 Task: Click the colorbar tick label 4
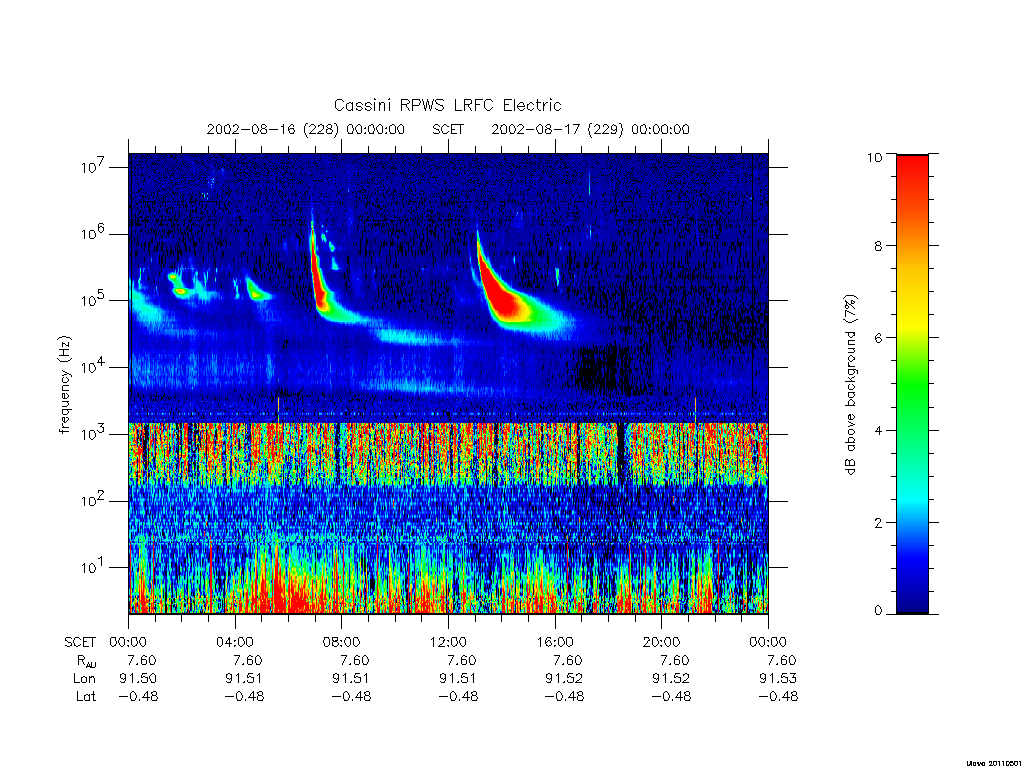coord(878,430)
